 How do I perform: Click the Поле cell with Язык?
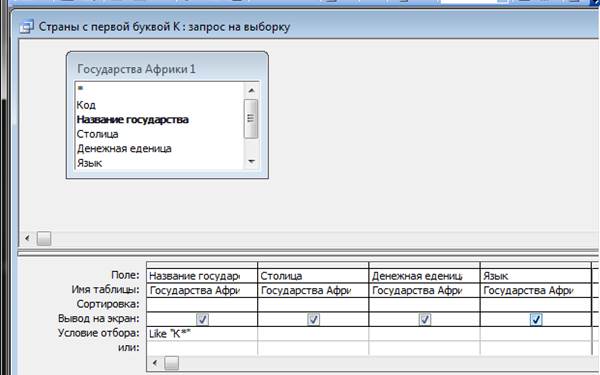point(536,276)
